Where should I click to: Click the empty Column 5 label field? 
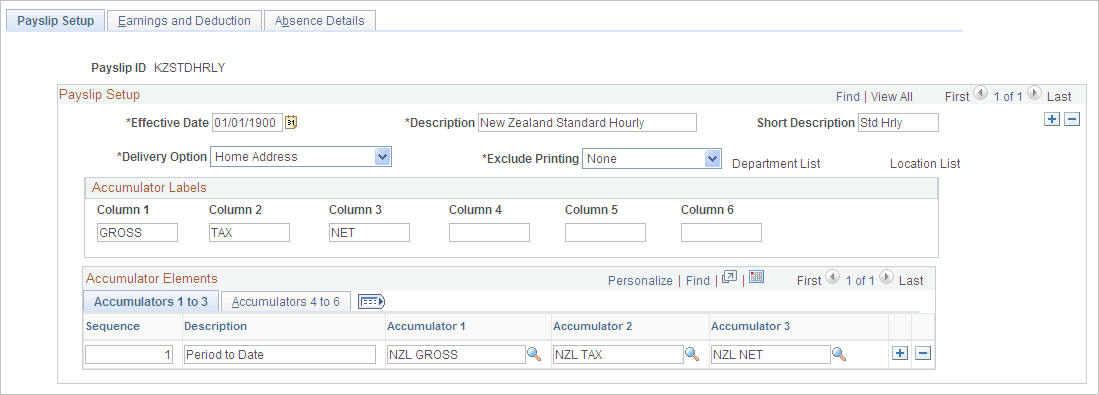(606, 233)
